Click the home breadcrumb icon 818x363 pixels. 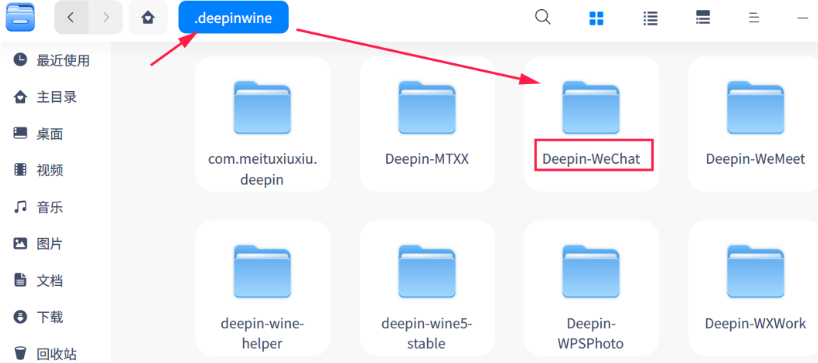click(x=148, y=18)
